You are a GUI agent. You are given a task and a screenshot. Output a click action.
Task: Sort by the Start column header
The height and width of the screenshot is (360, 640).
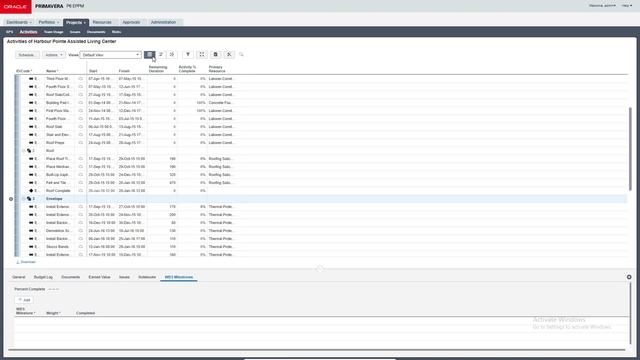pos(93,71)
